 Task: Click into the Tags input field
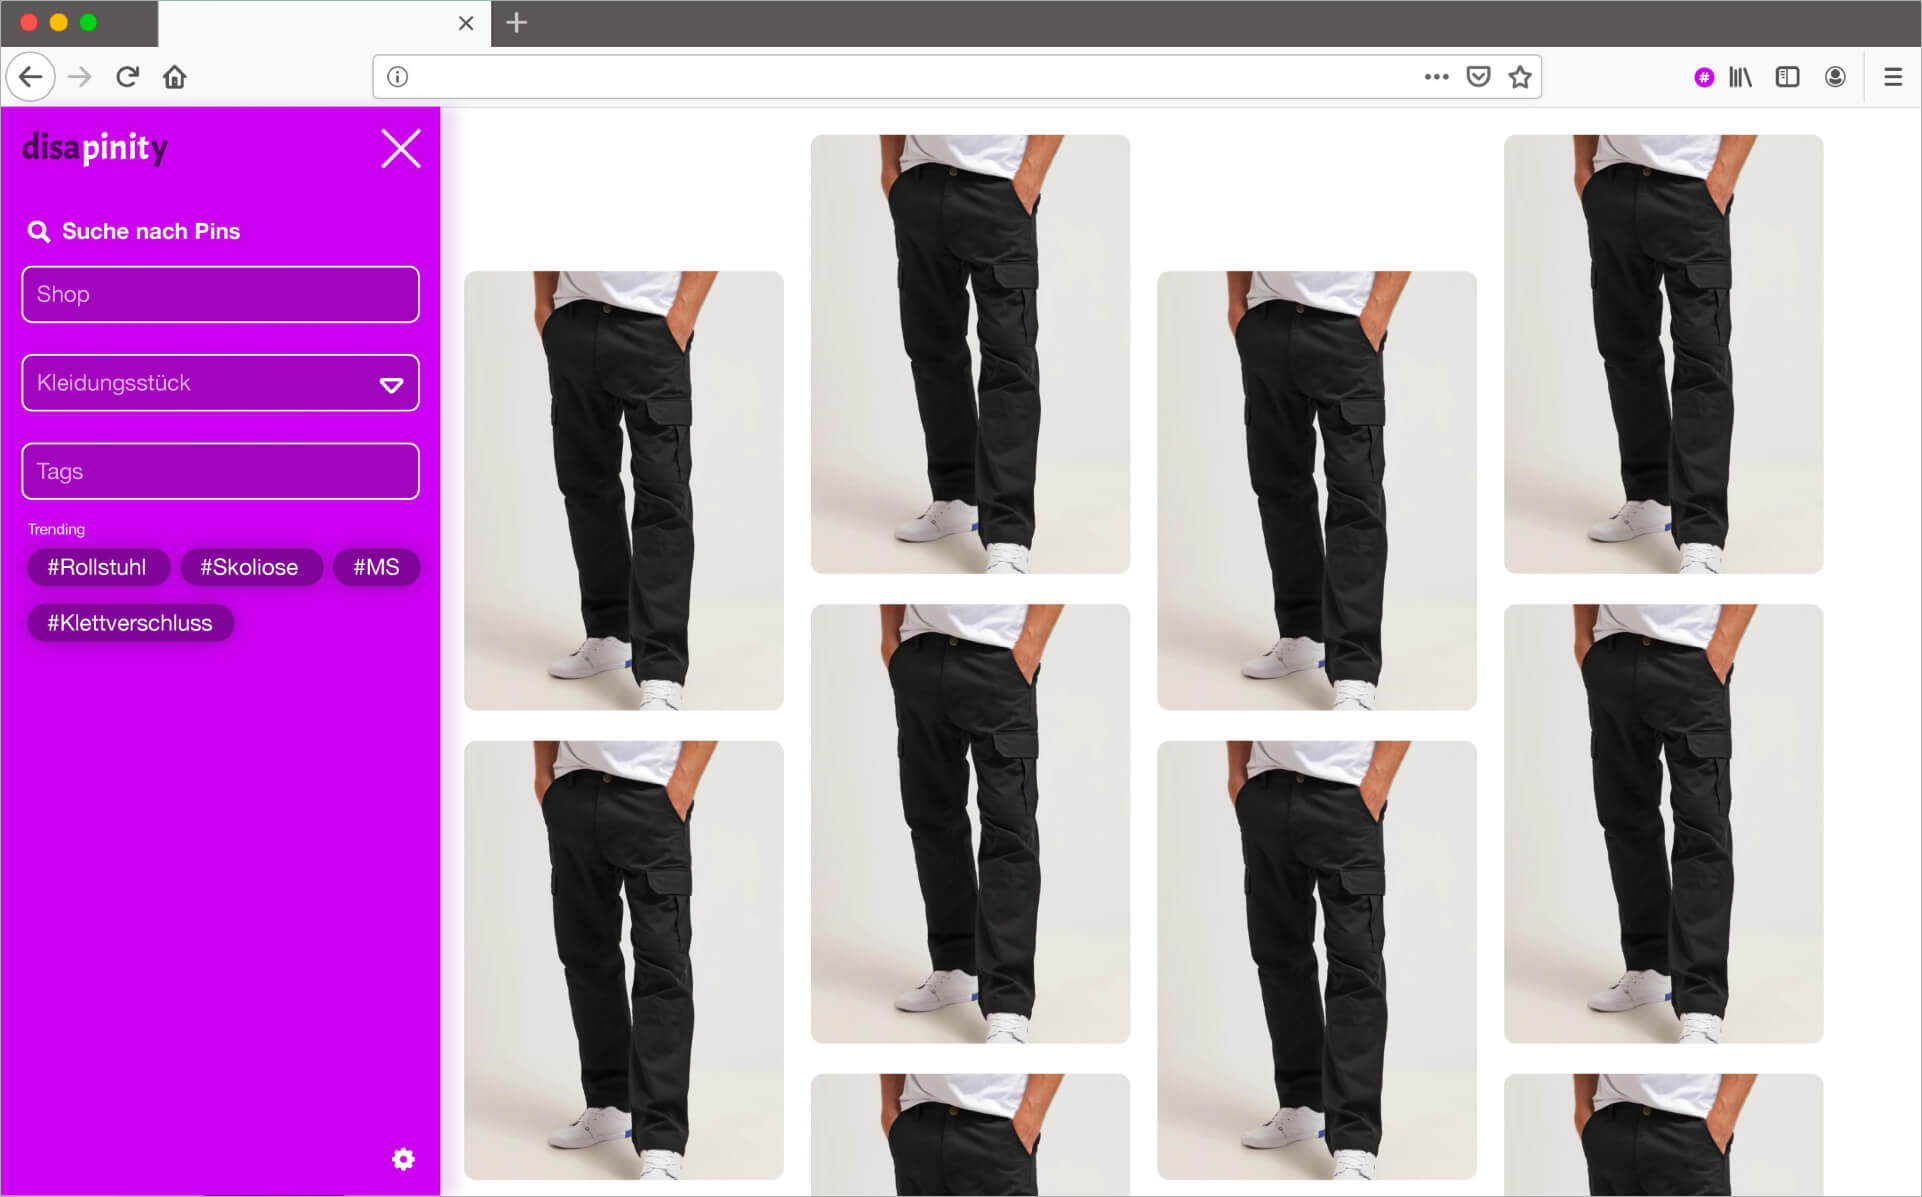(x=220, y=471)
